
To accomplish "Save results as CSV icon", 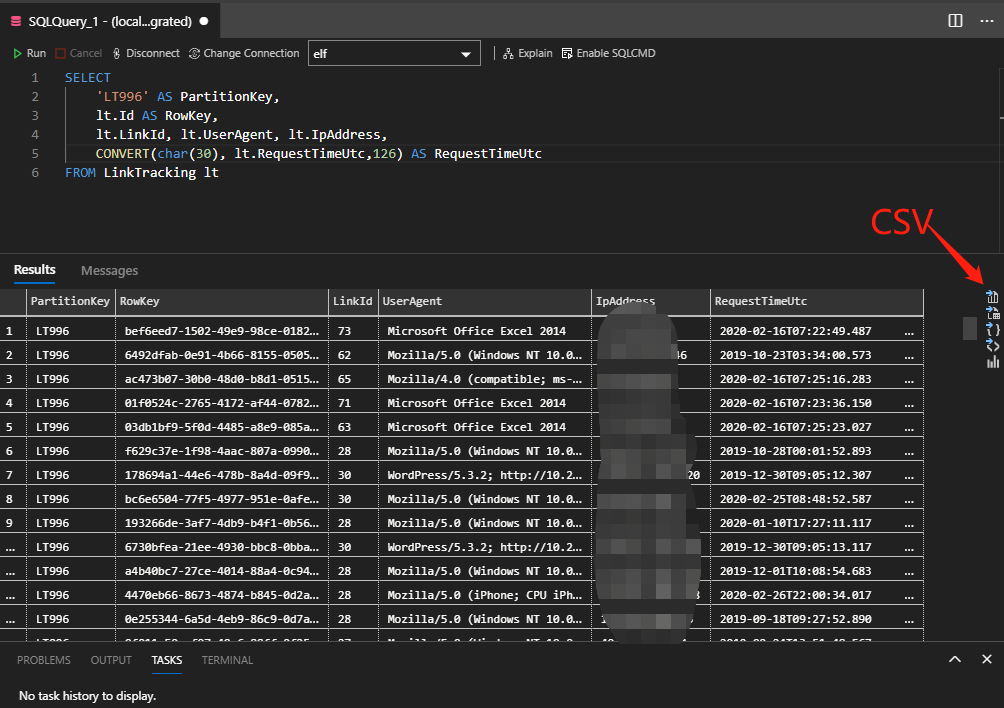I will click(x=992, y=297).
